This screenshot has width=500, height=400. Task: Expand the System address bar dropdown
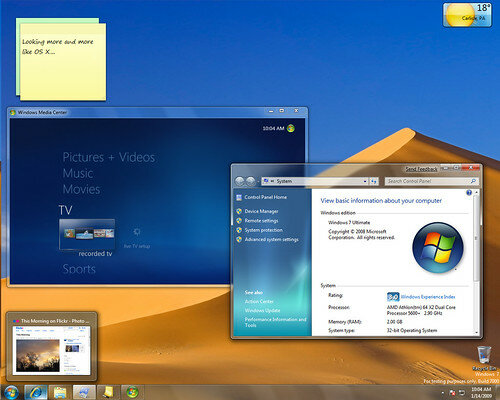pos(365,181)
